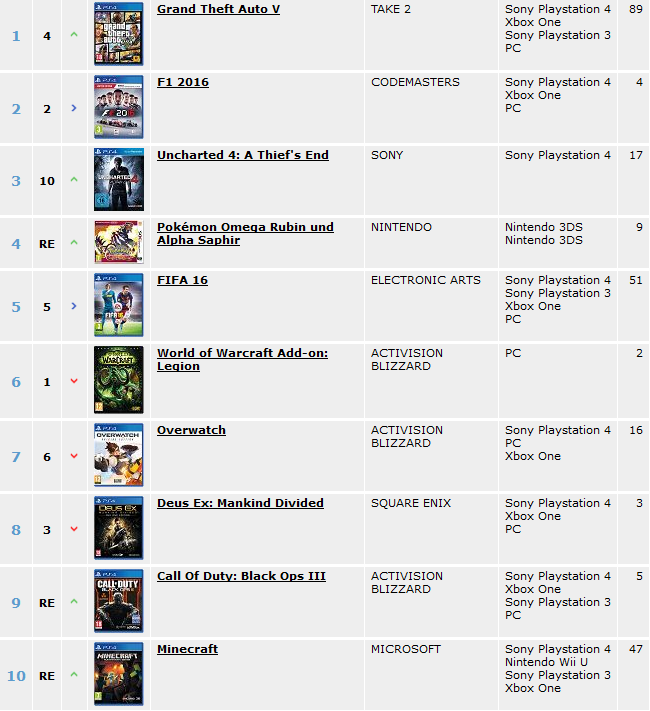Open the Minecraft title link
650x711 pixels.
(x=187, y=649)
